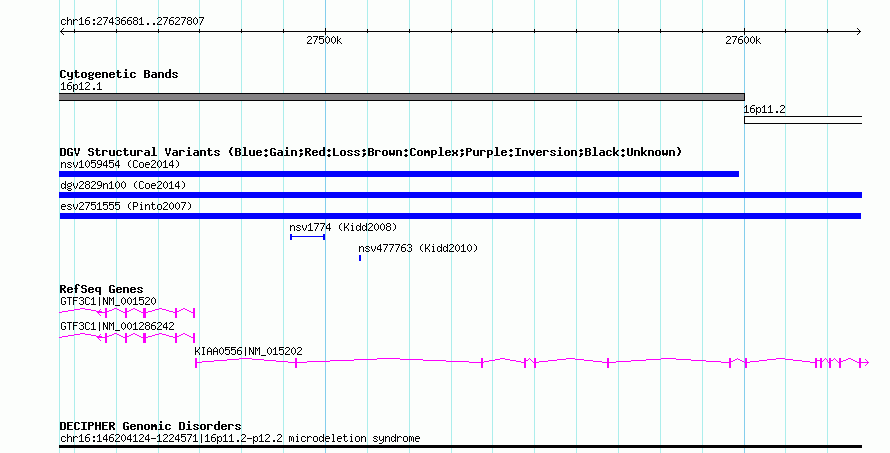Screen dimensions: 890x453
Task: Open variant label nsv477763 (Kidd2010)
Action: [418, 249]
